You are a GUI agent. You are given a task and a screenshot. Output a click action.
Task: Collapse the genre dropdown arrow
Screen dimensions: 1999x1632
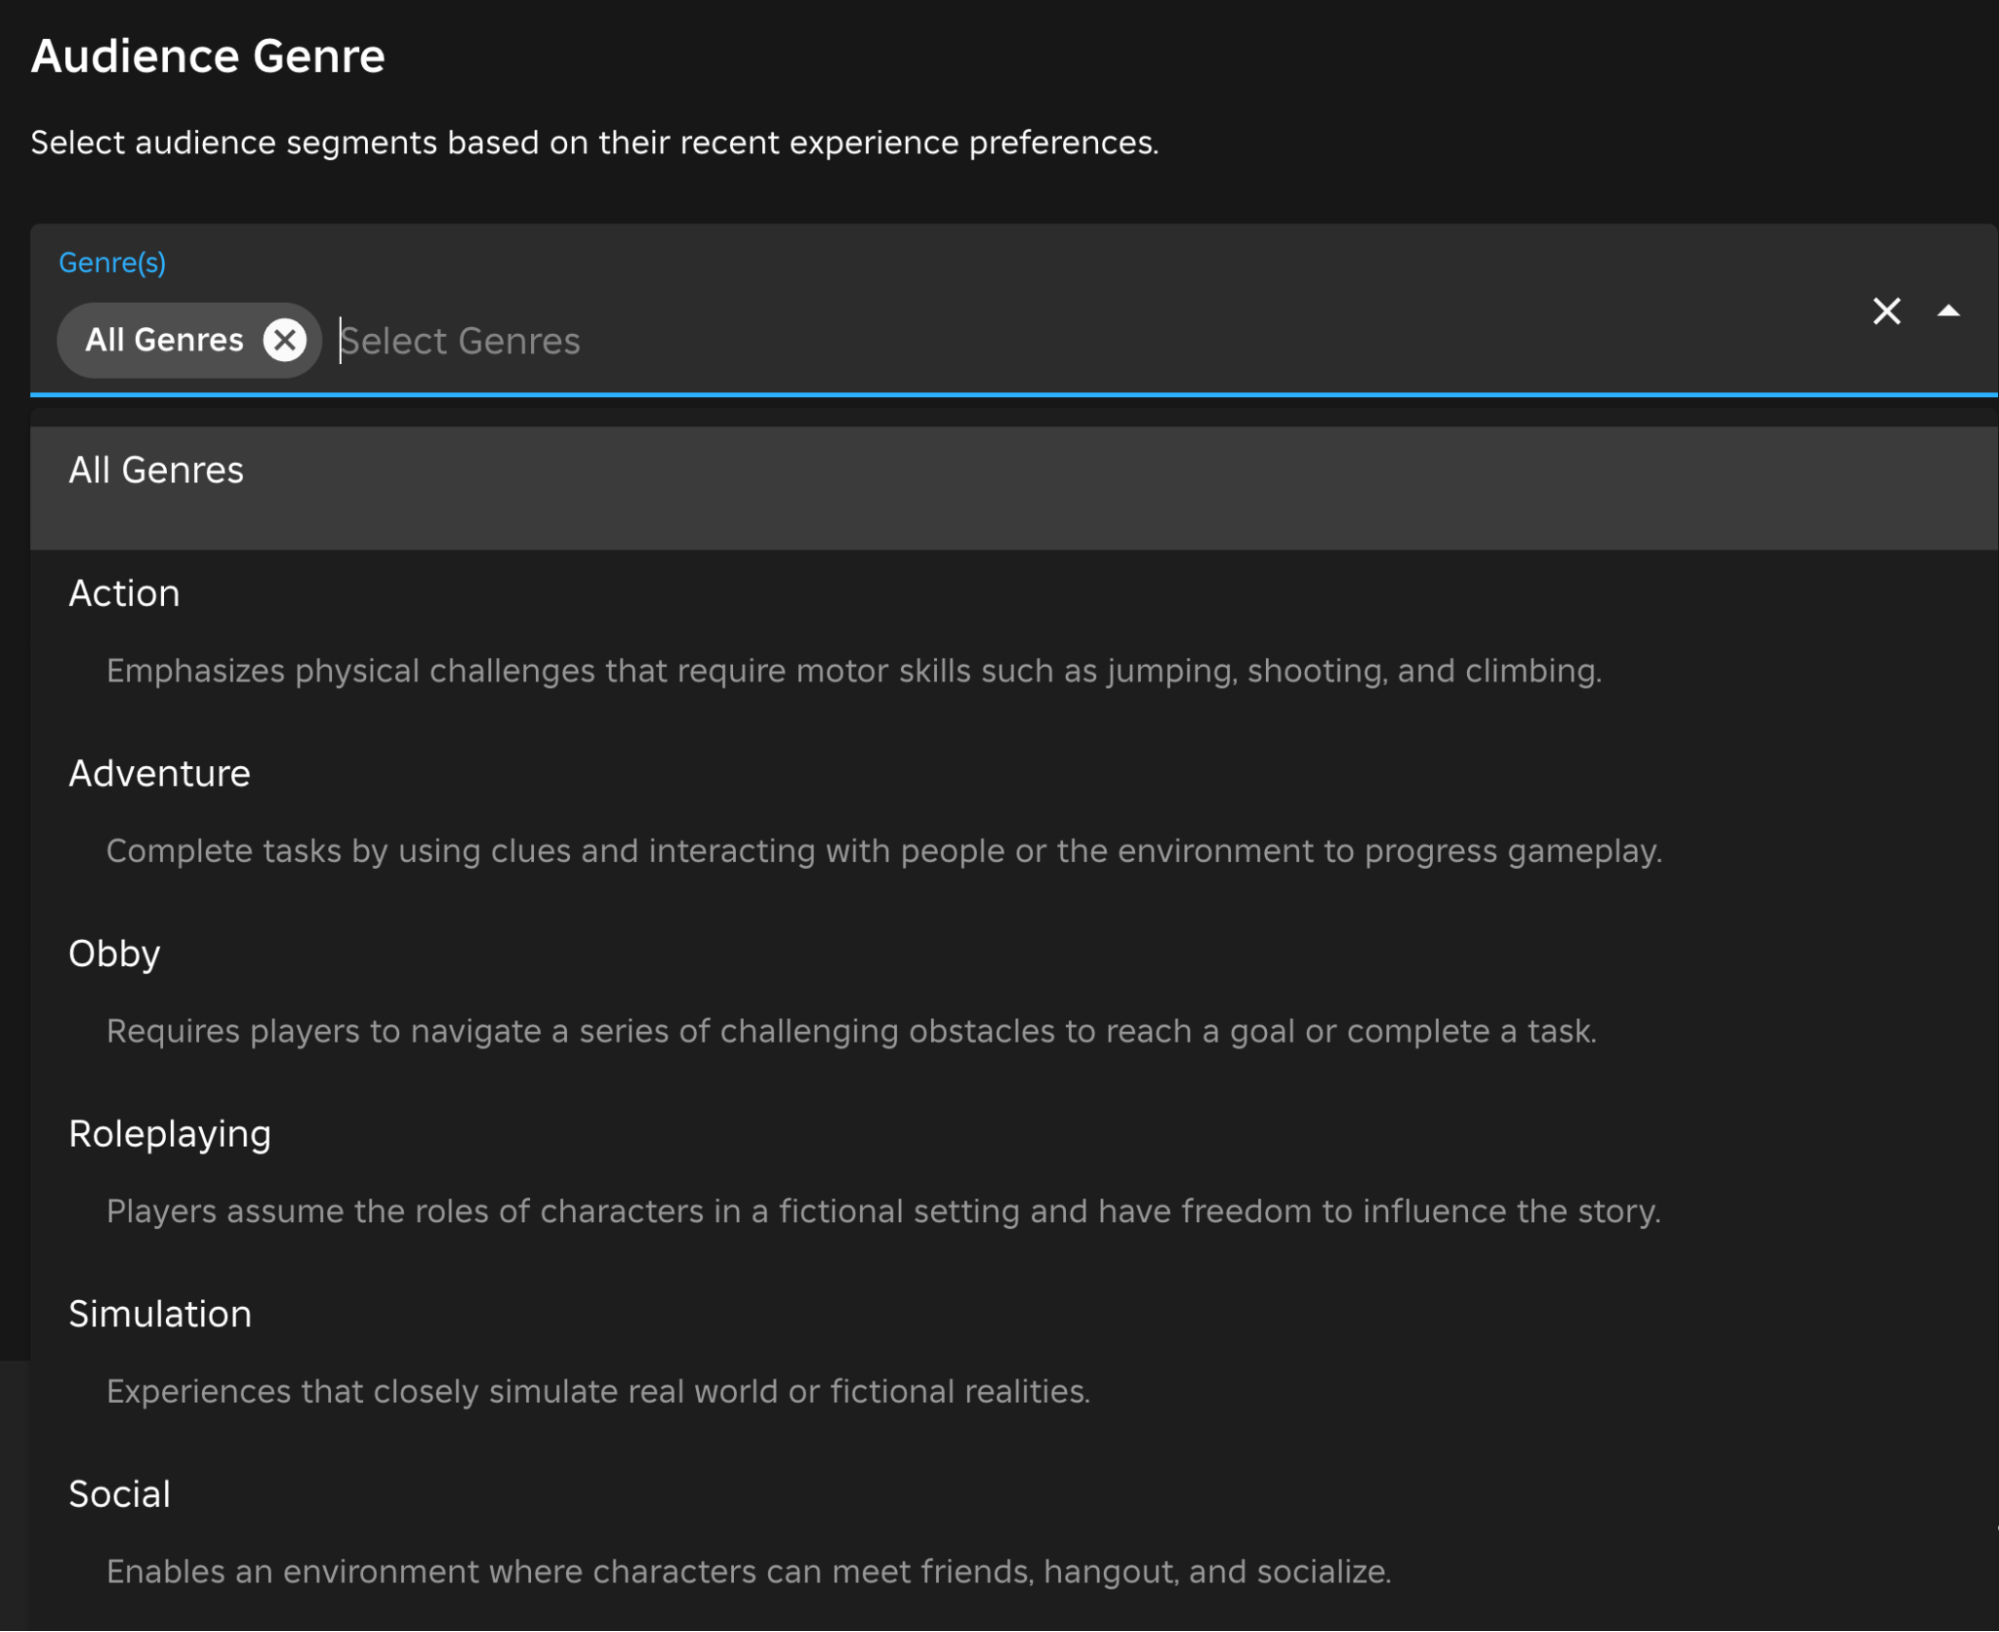point(1947,311)
